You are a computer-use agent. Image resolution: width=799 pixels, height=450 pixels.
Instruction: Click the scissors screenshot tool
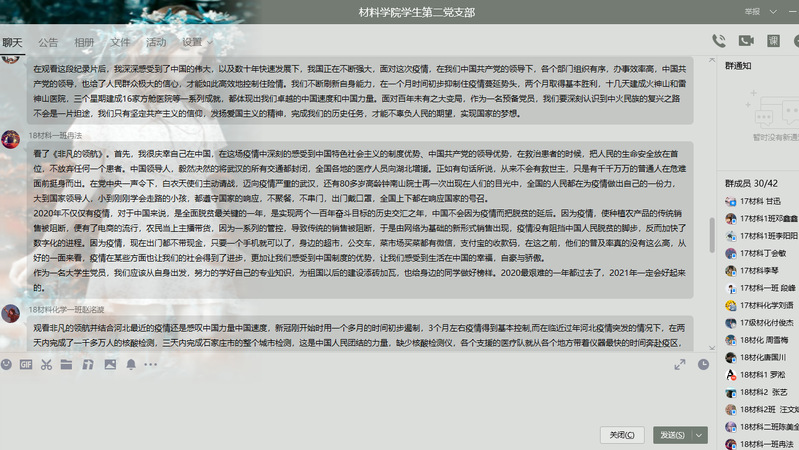coord(46,365)
